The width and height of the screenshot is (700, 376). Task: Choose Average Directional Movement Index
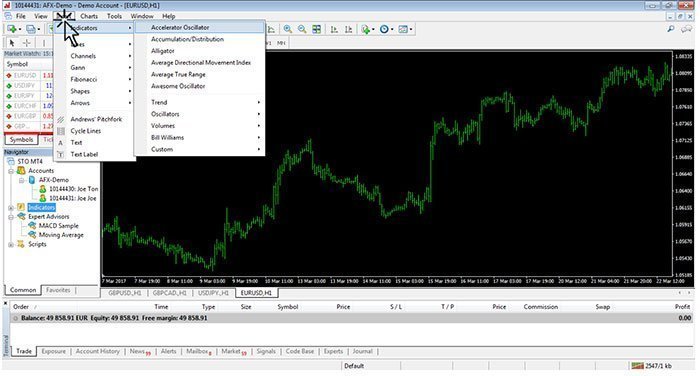199,63
